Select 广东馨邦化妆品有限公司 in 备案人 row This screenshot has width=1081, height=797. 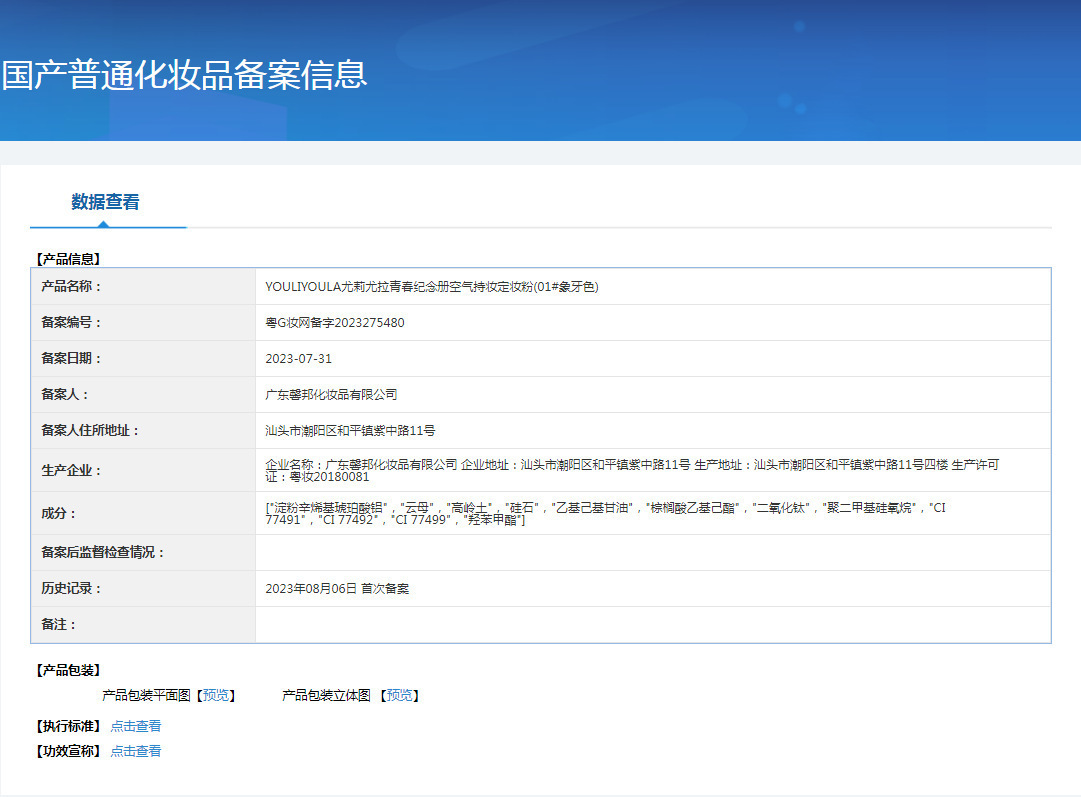click(332, 394)
